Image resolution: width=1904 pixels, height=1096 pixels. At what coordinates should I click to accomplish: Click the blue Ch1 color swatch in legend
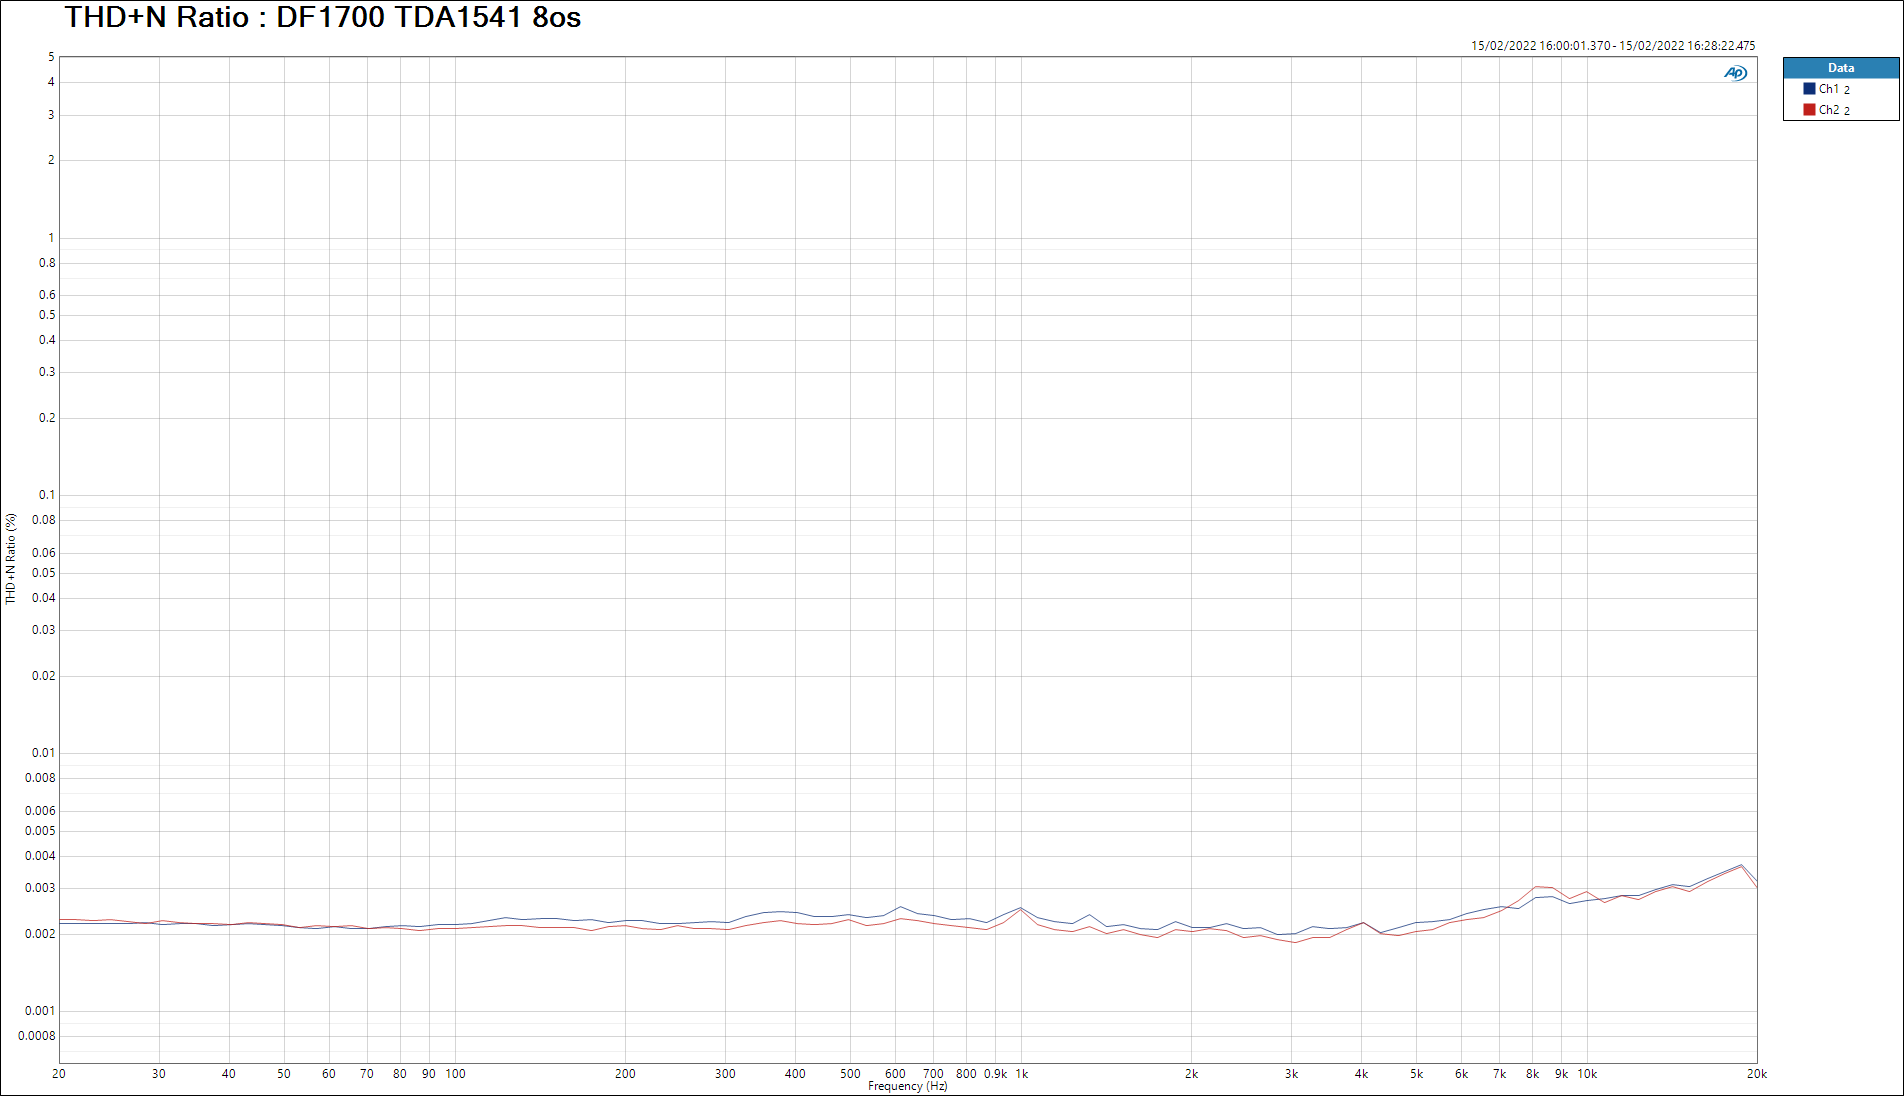pyautogui.click(x=1809, y=89)
